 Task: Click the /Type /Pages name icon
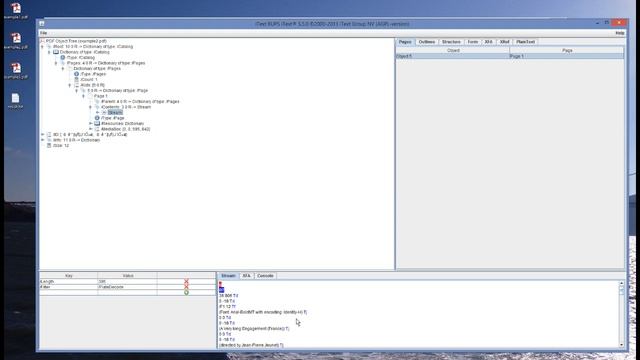tap(76, 74)
